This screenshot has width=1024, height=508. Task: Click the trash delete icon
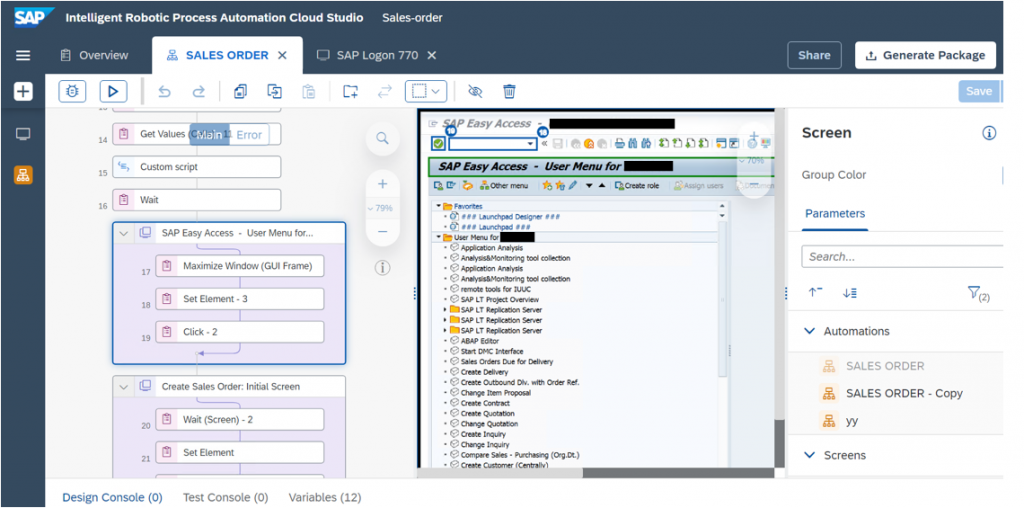coord(509,91)
